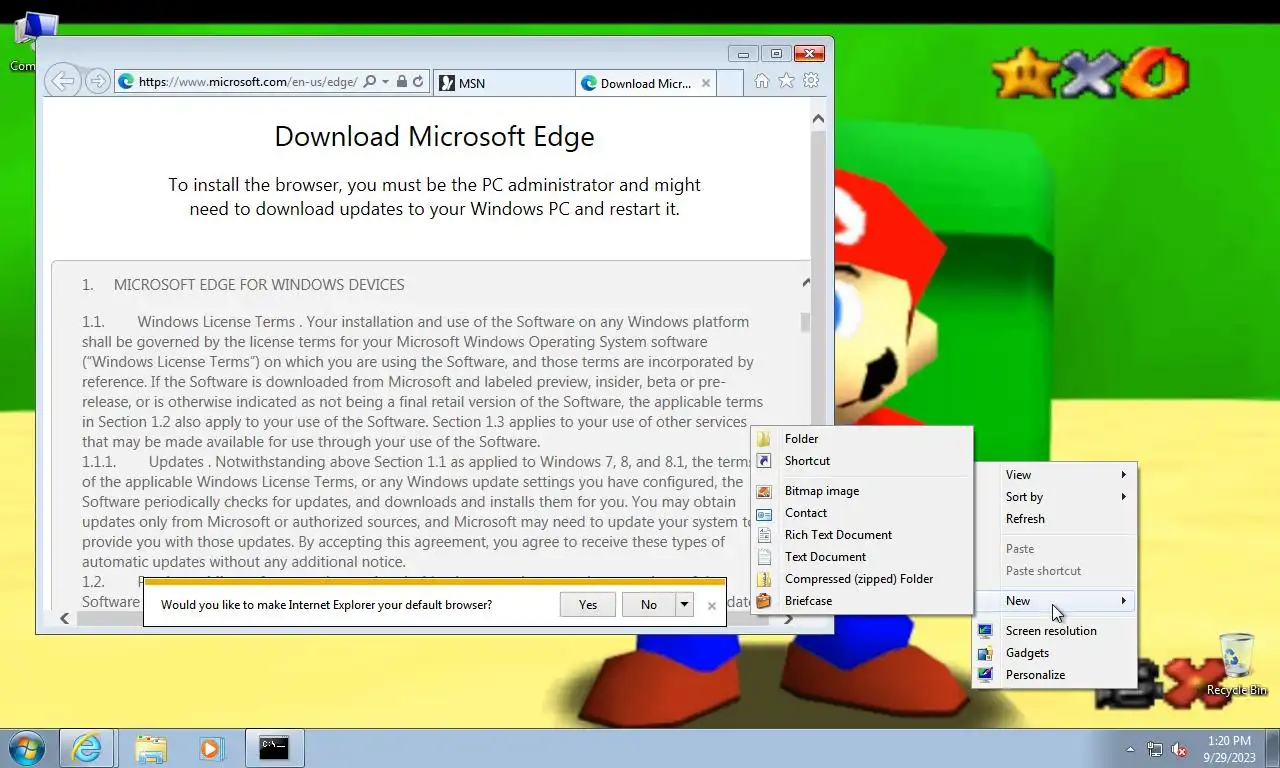Create a new Briefcase

[862, 601]
